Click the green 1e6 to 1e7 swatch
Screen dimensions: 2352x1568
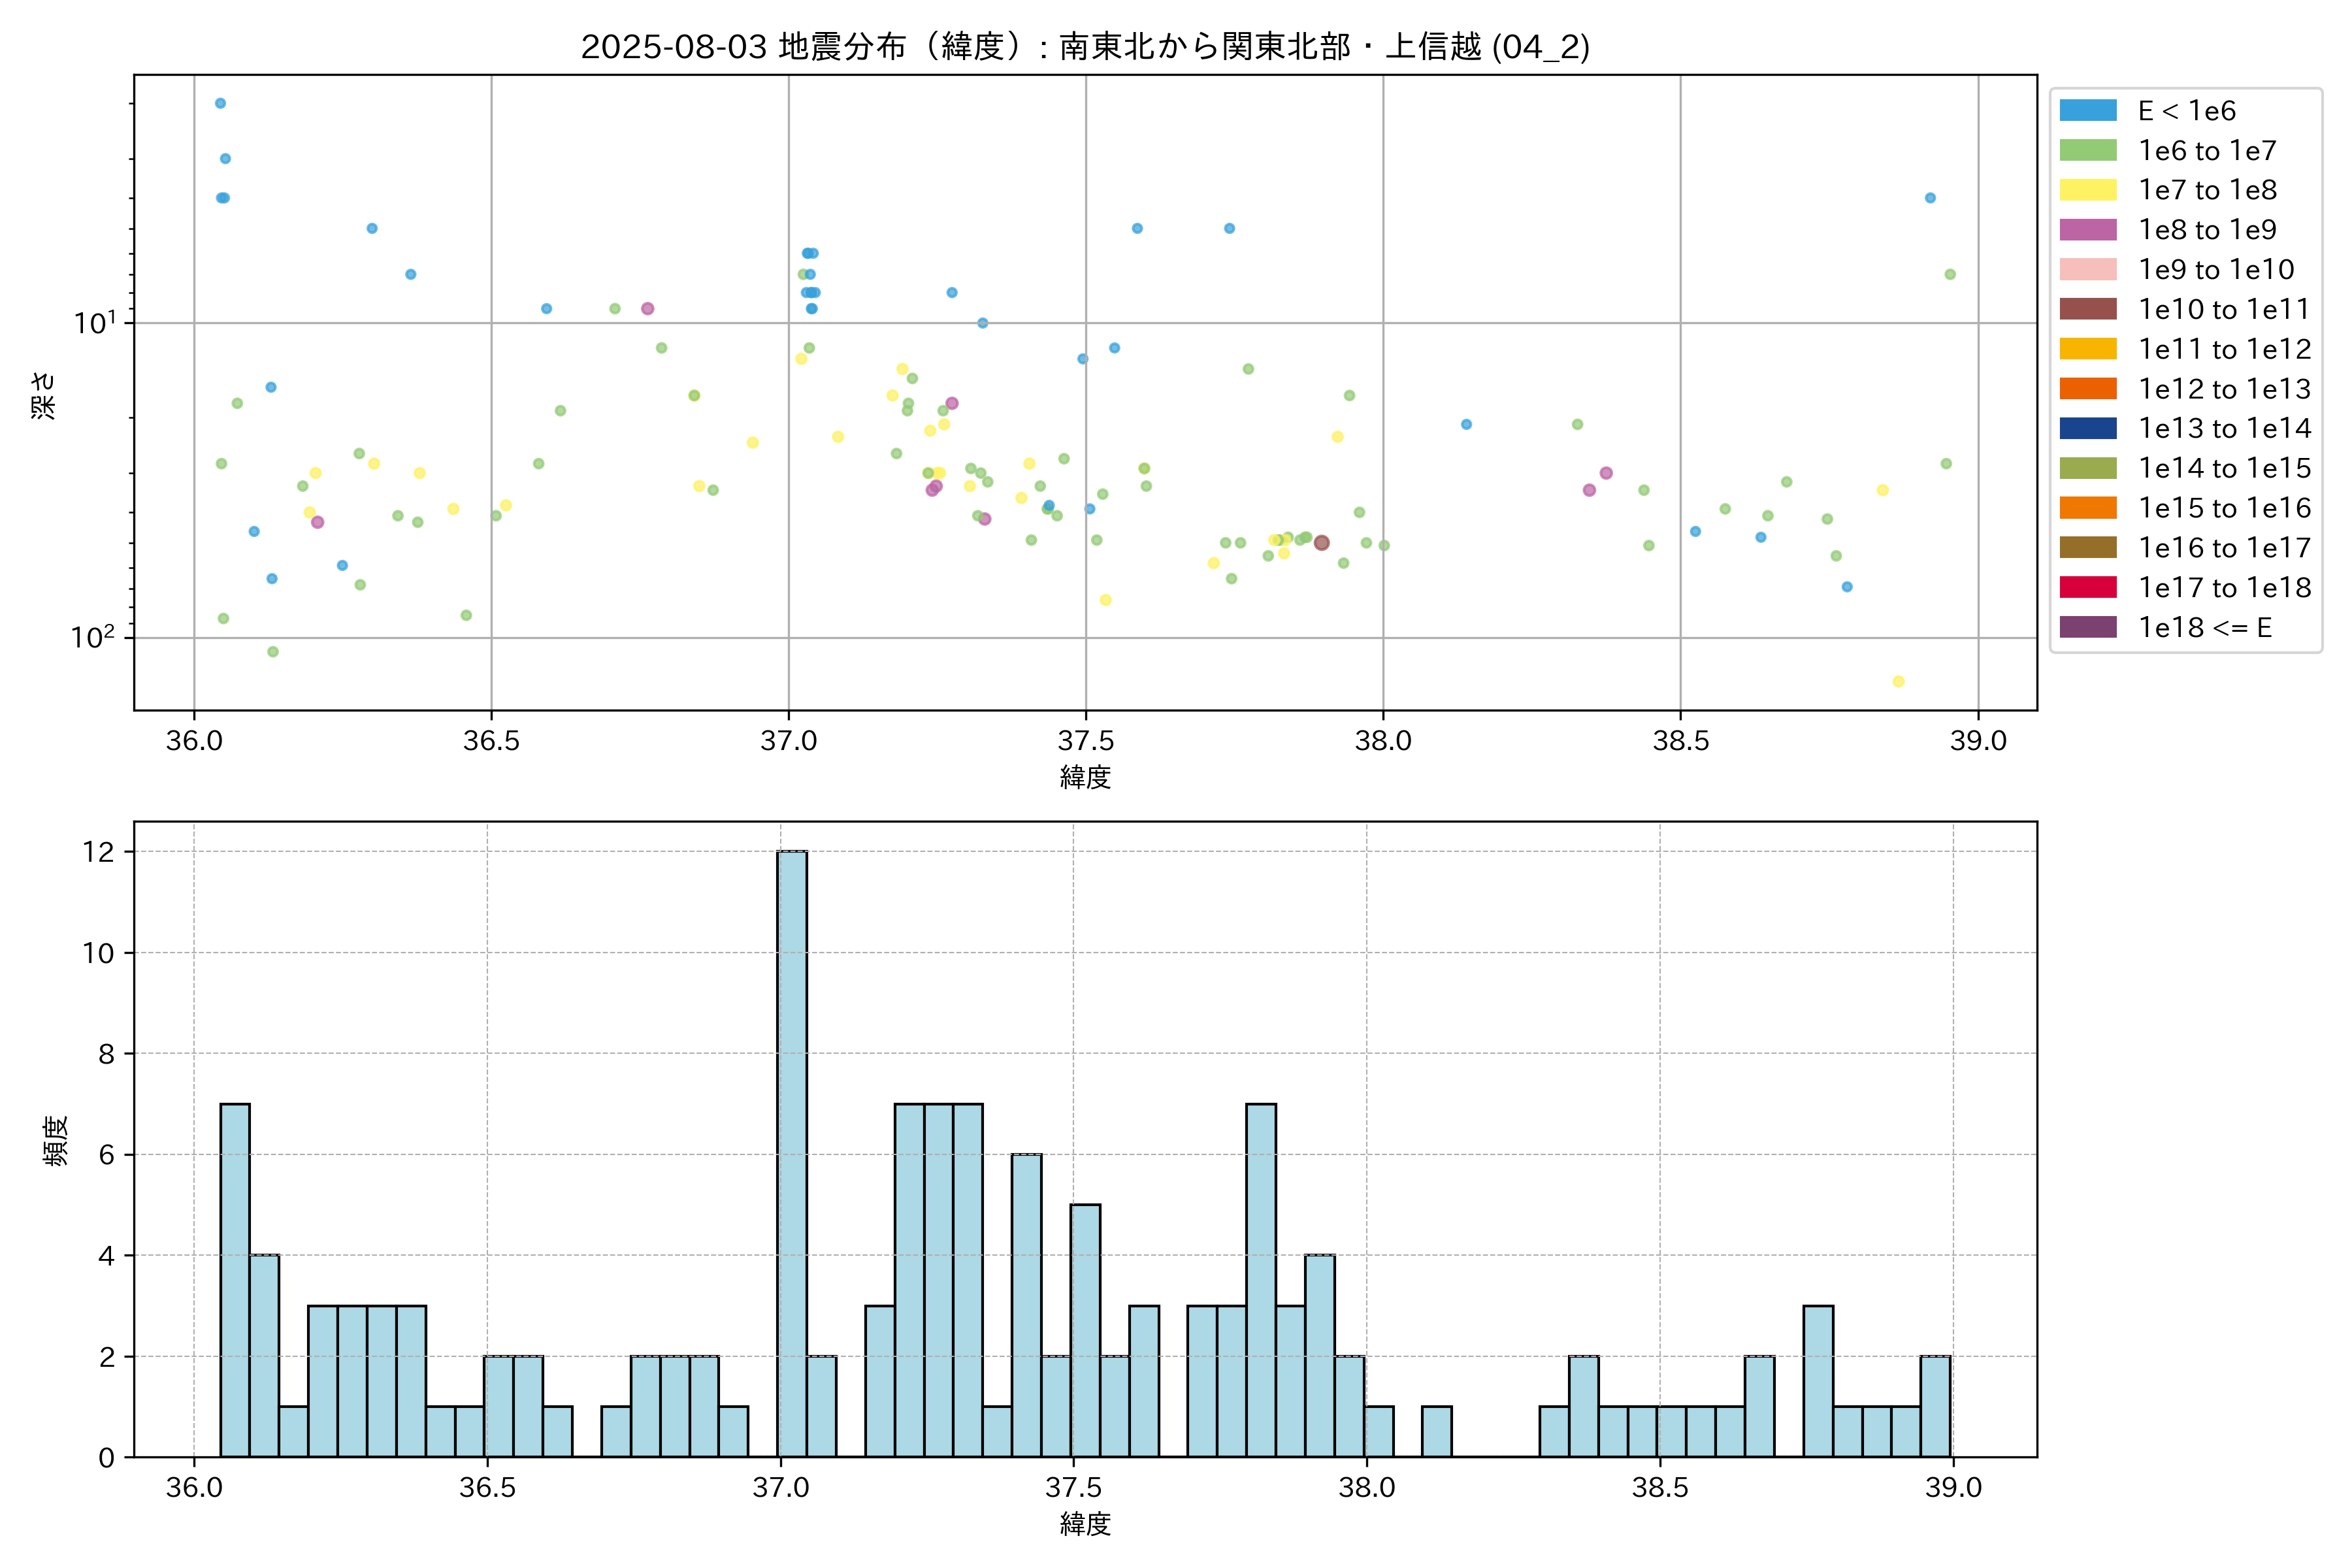(x=2088, y=151)
